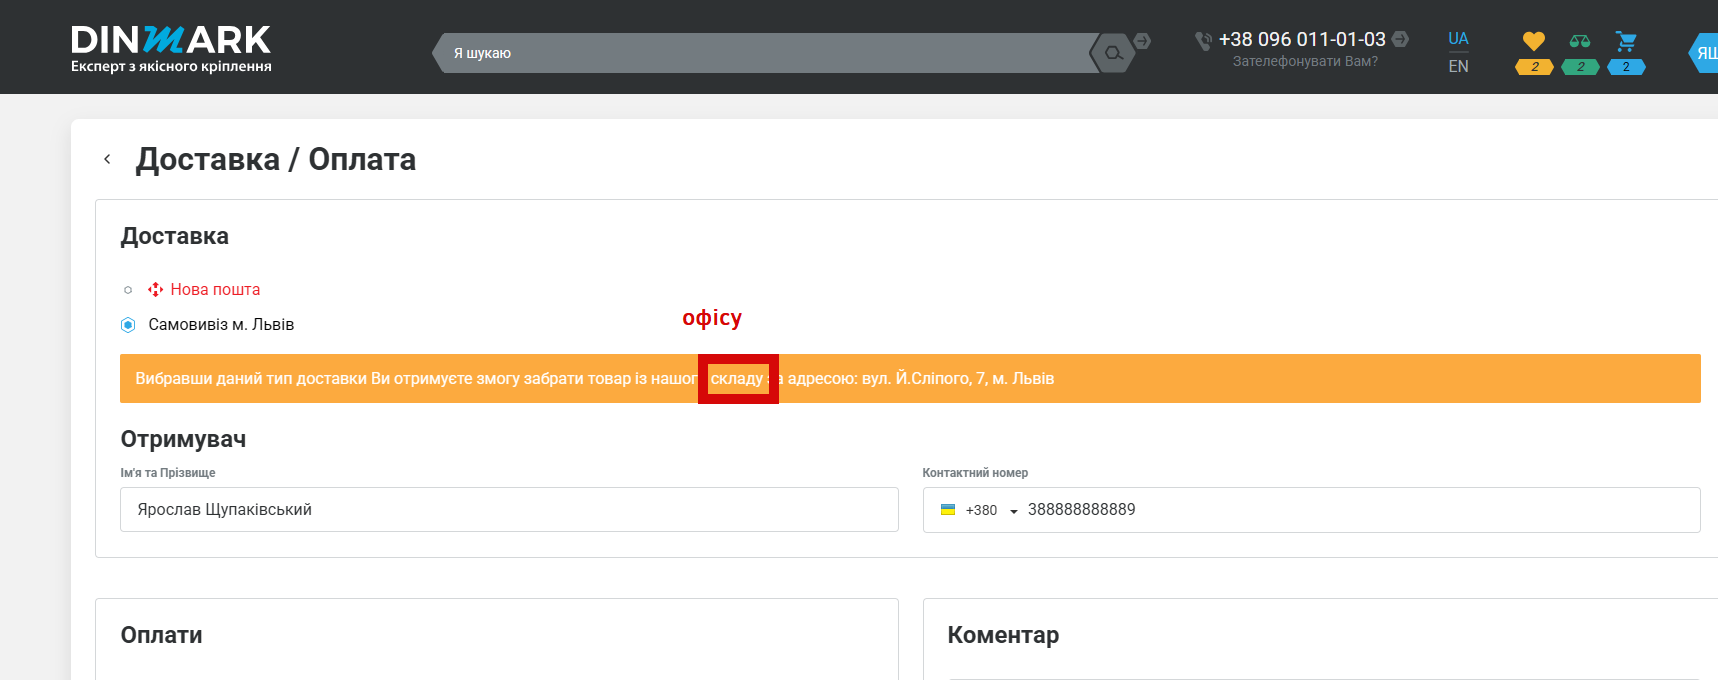This screenshot has height=680, width=1718.
Task: Click the arrow icon after the phone number
Action: point(1400,39)
